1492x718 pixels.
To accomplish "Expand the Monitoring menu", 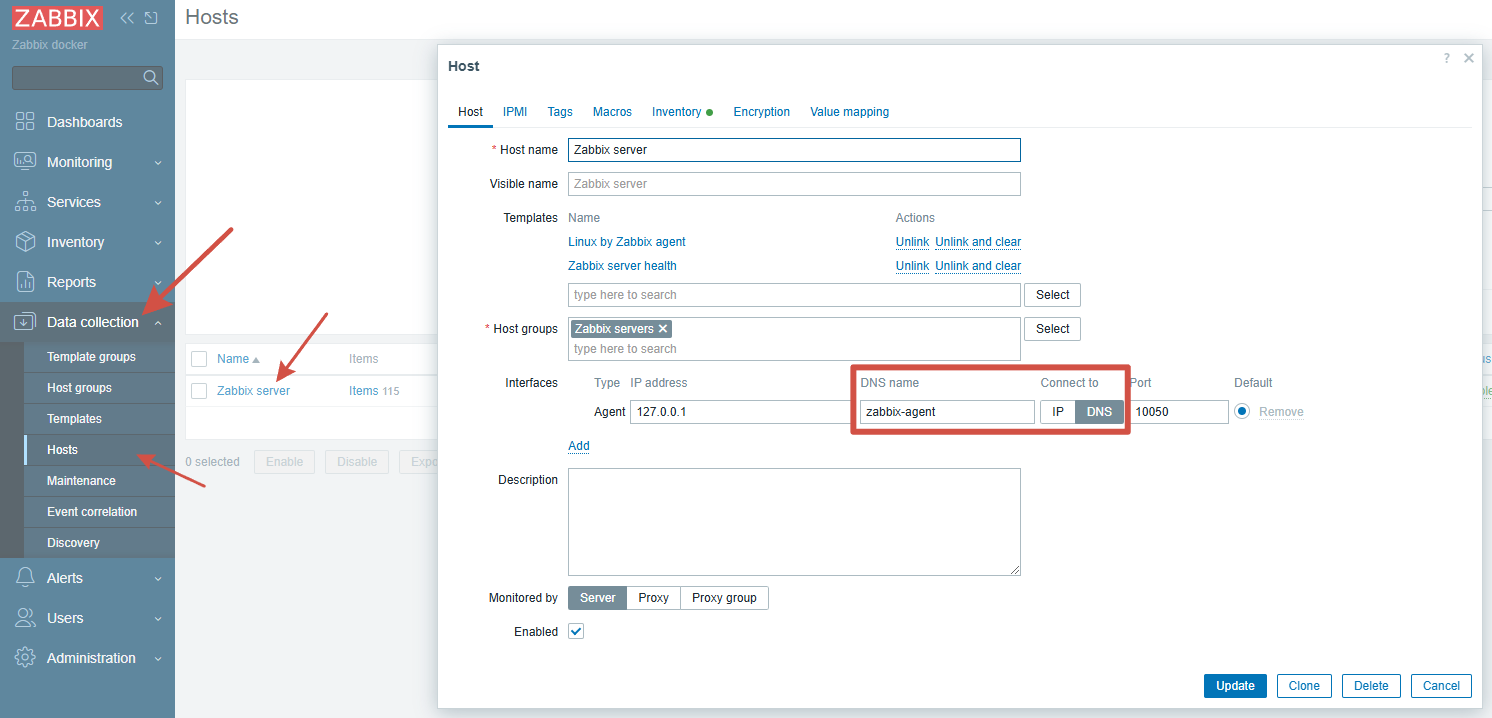I will [157, 162].
